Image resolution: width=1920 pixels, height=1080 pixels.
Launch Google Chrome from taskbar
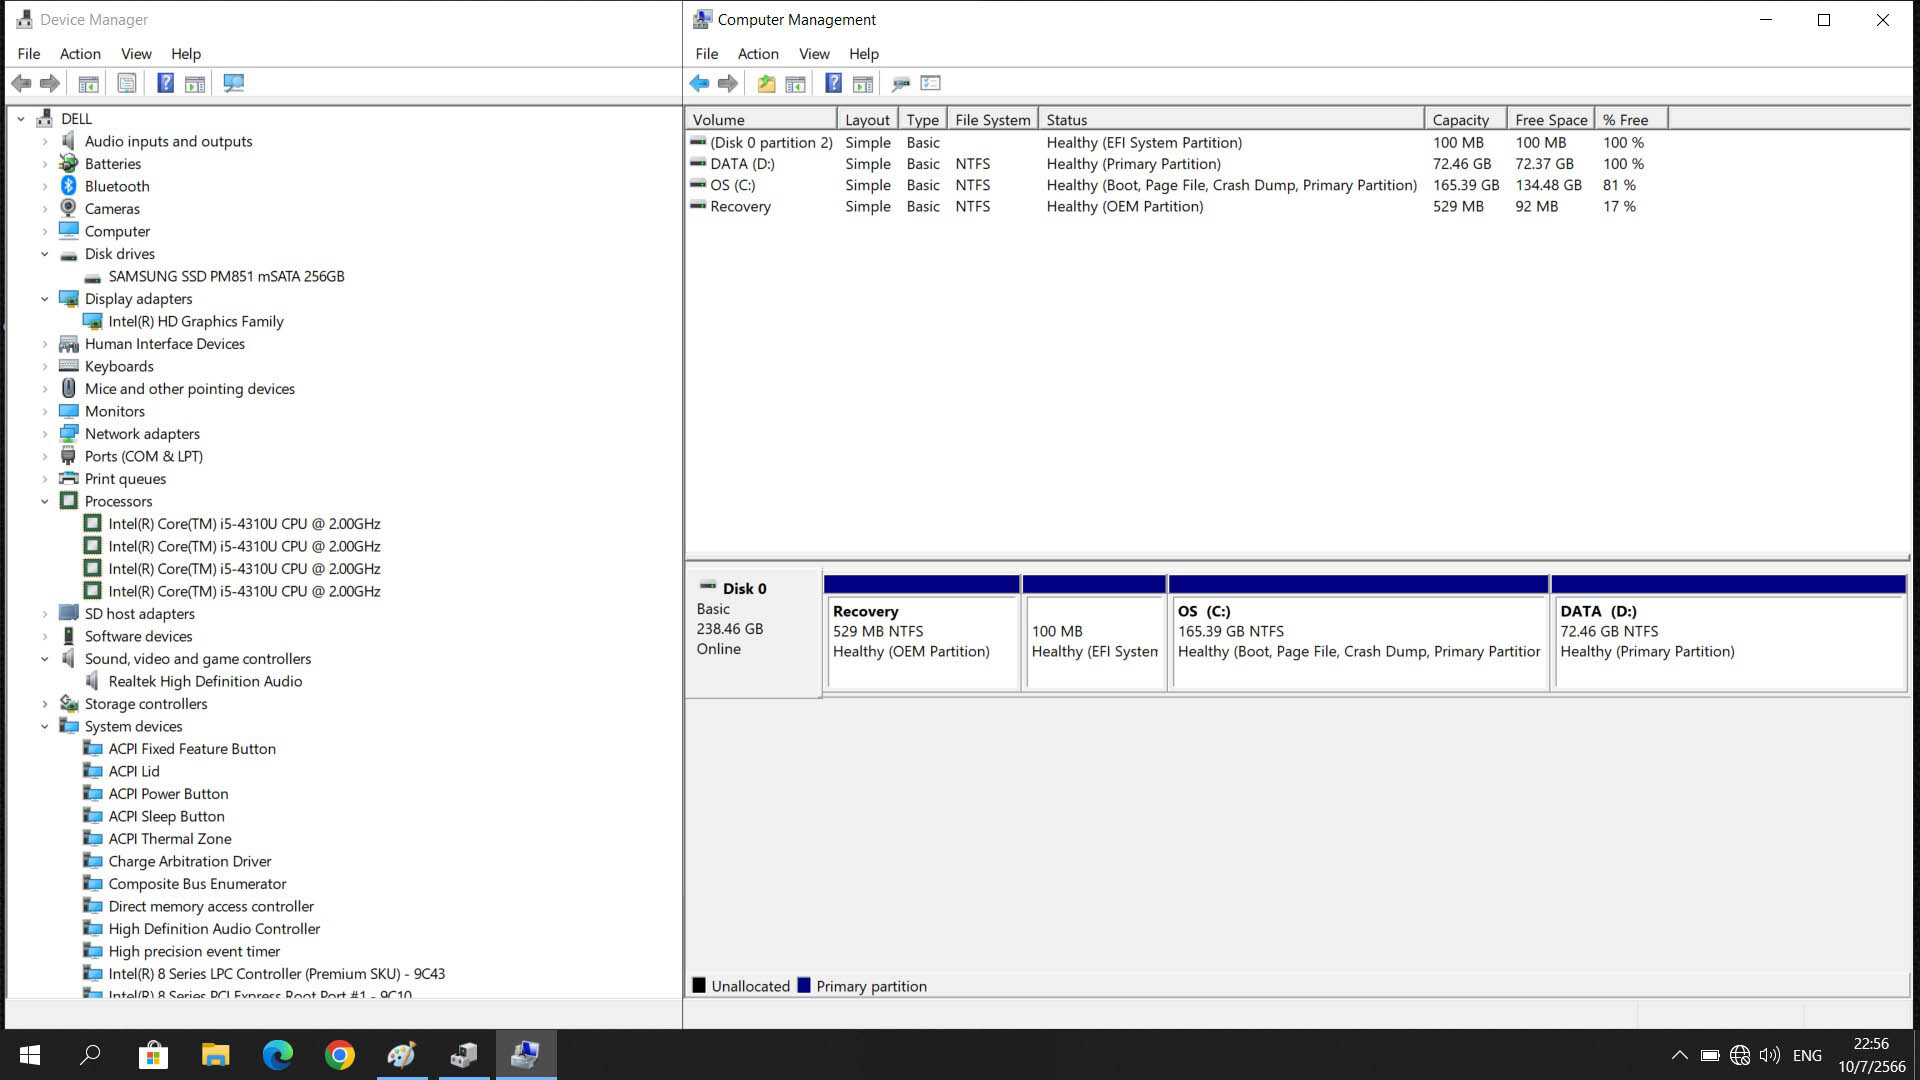340,1055
